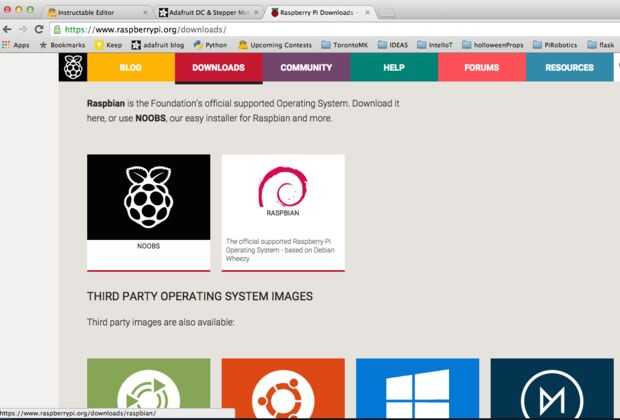The height and width of the screenshot is (420, 620).
Task: Open the Upcoming Contests bookmark
Action: coord(276,45)
